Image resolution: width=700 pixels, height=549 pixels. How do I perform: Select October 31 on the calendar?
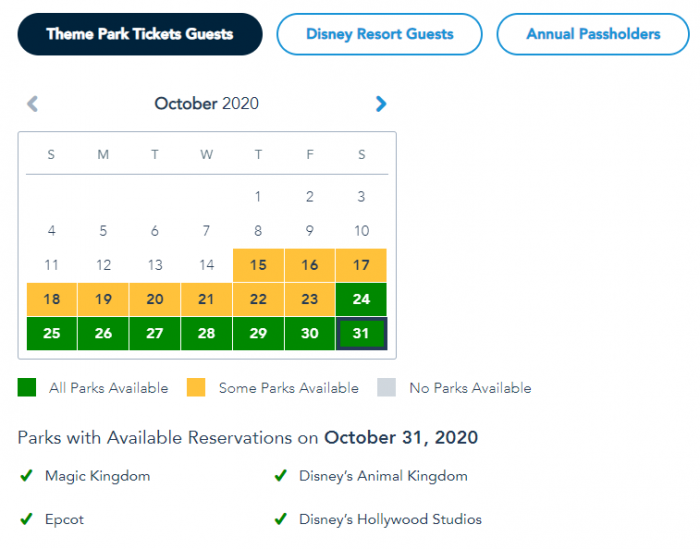pyautogui.click(x=361, y=333)
